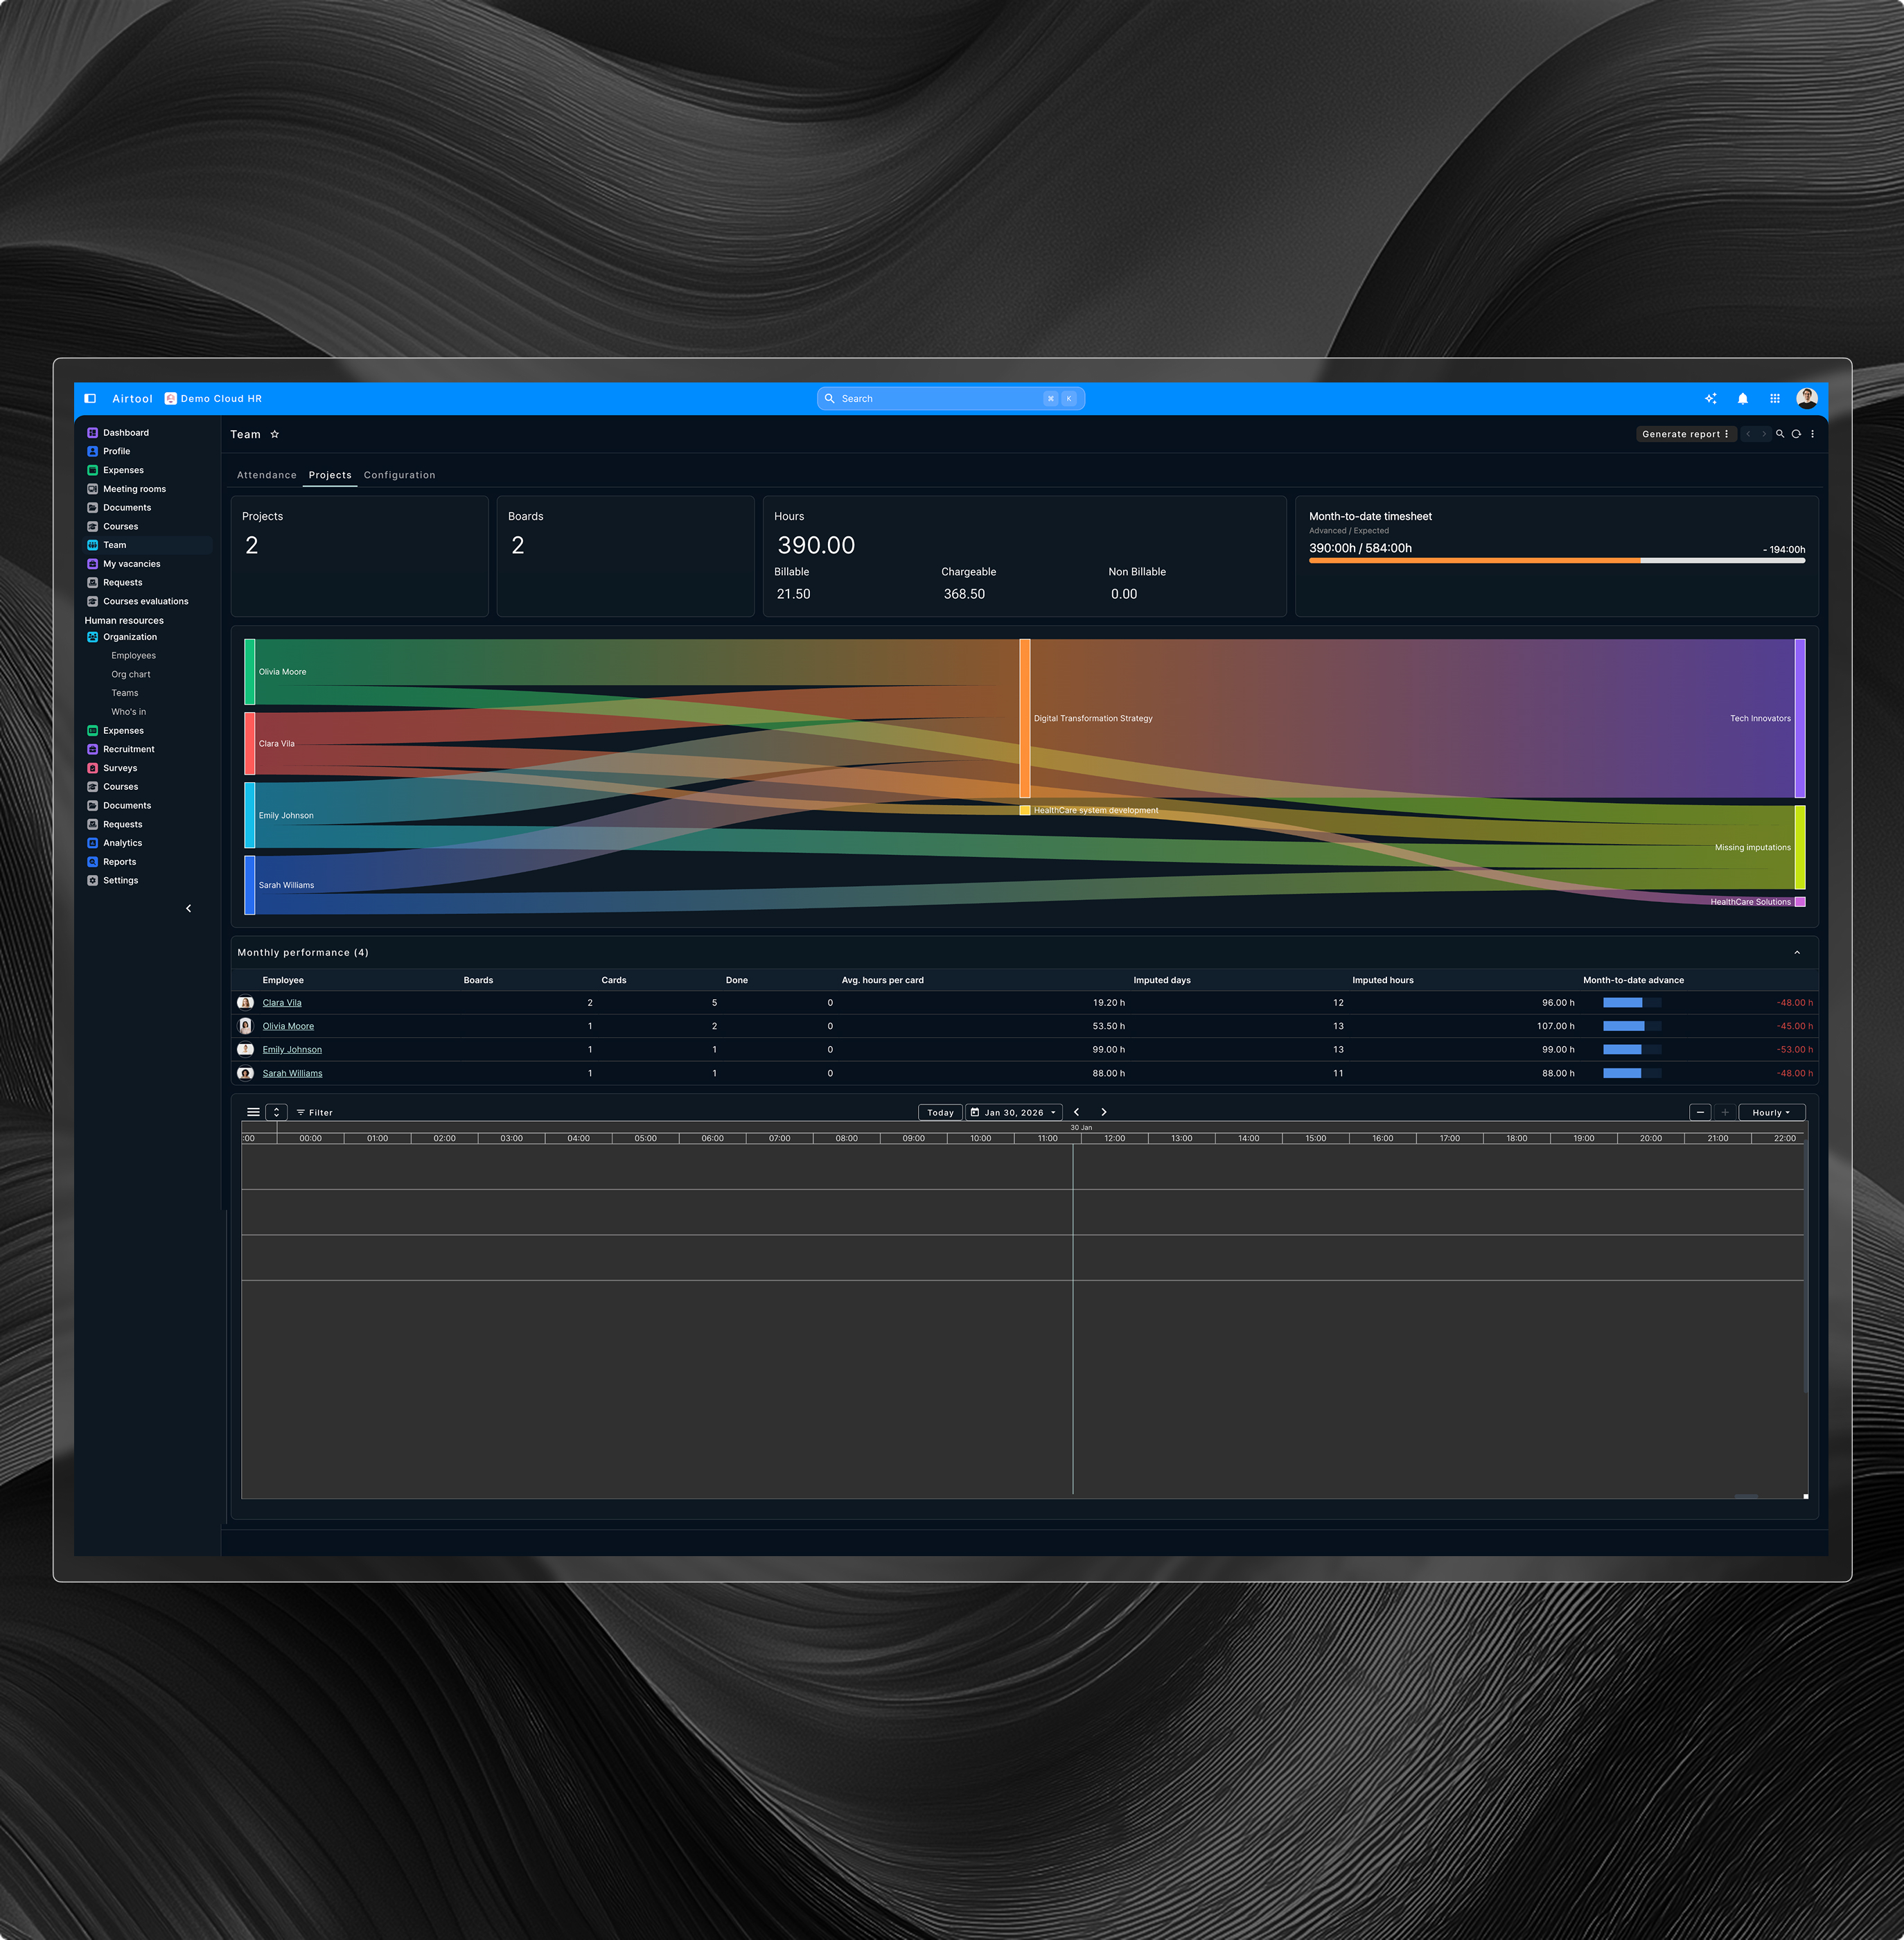The height and width of the screenshot is (1940, 1904).
Task: Open the Team page more options menu
Action: (1812, 434)
